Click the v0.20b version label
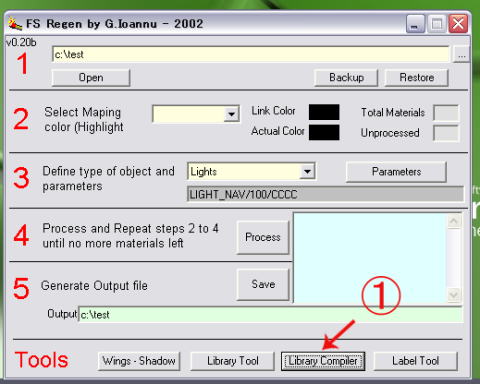The height and width of the screenshot is (384, 480). pos(21,43)
